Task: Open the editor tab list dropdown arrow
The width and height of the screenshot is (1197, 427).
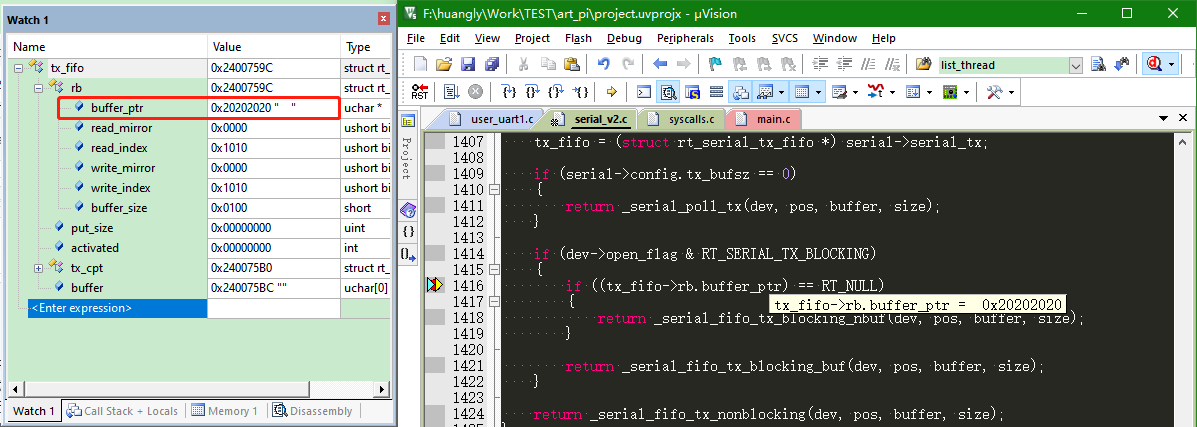Action: [1163, 118]
